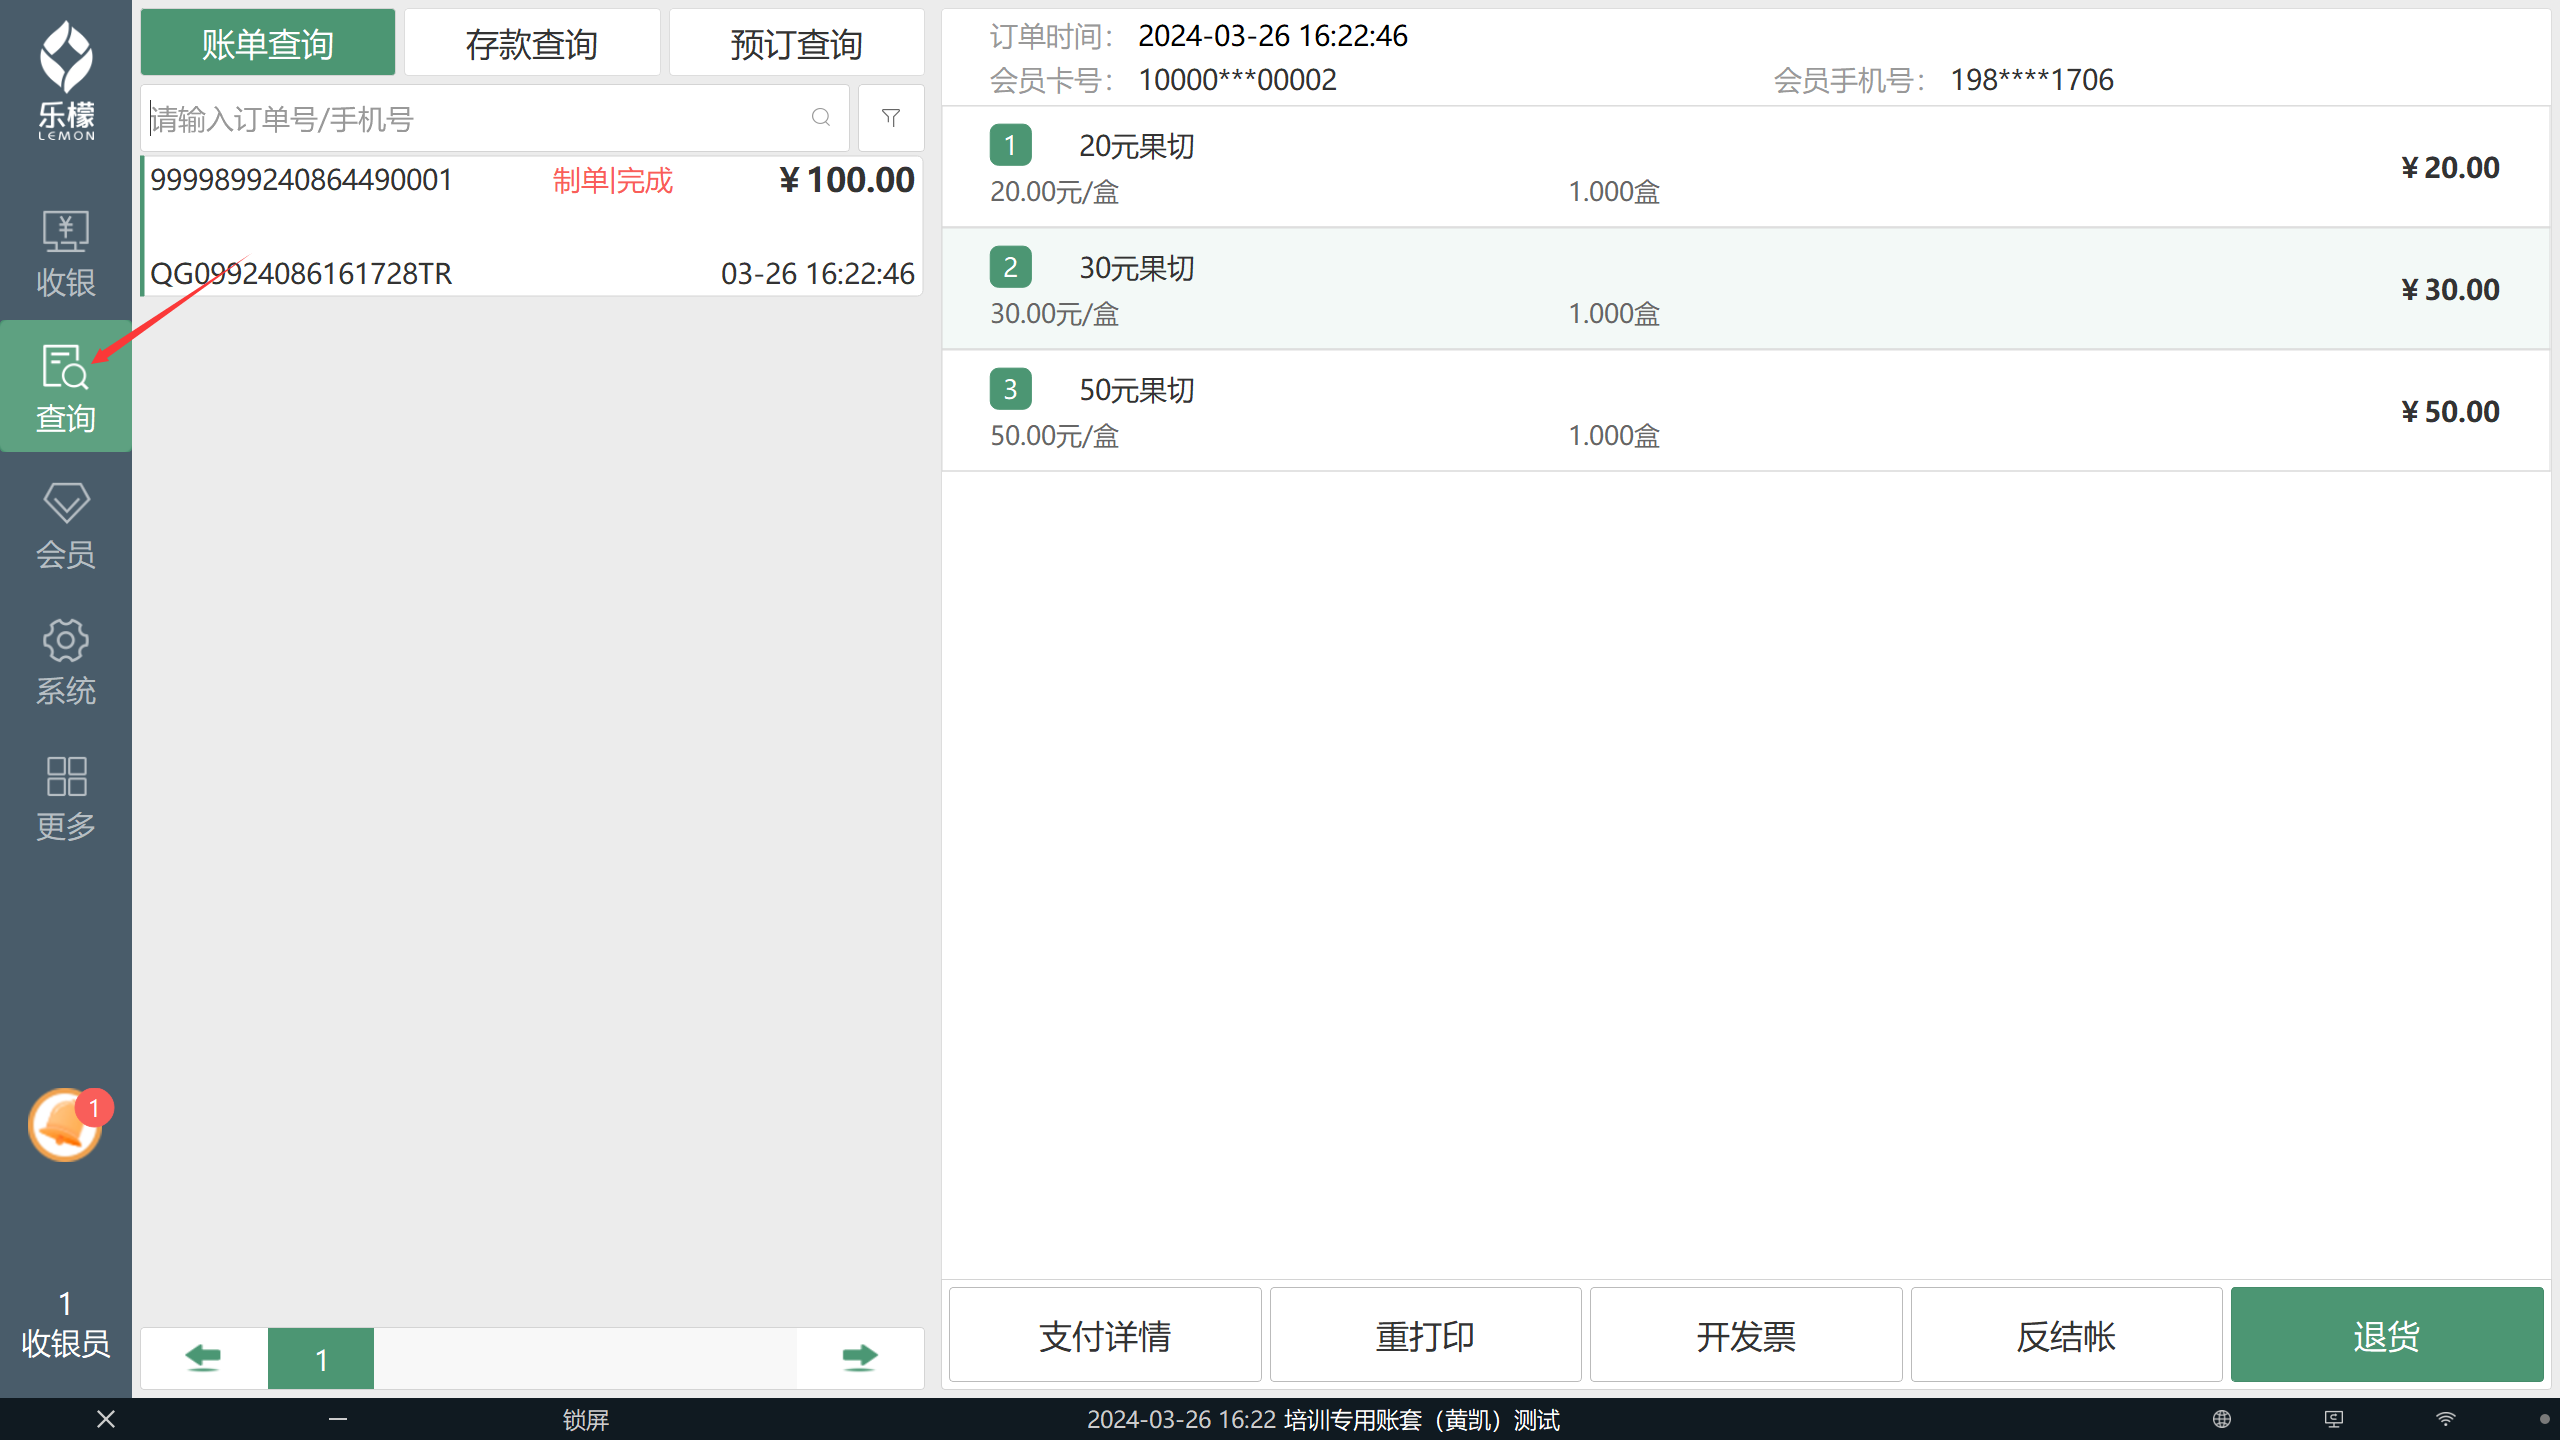Image resolution: width=2560 pixels, height=1440 pixels.
Task: Focus the 请输入订单号/手机号 search field
Action: [495, 118]
